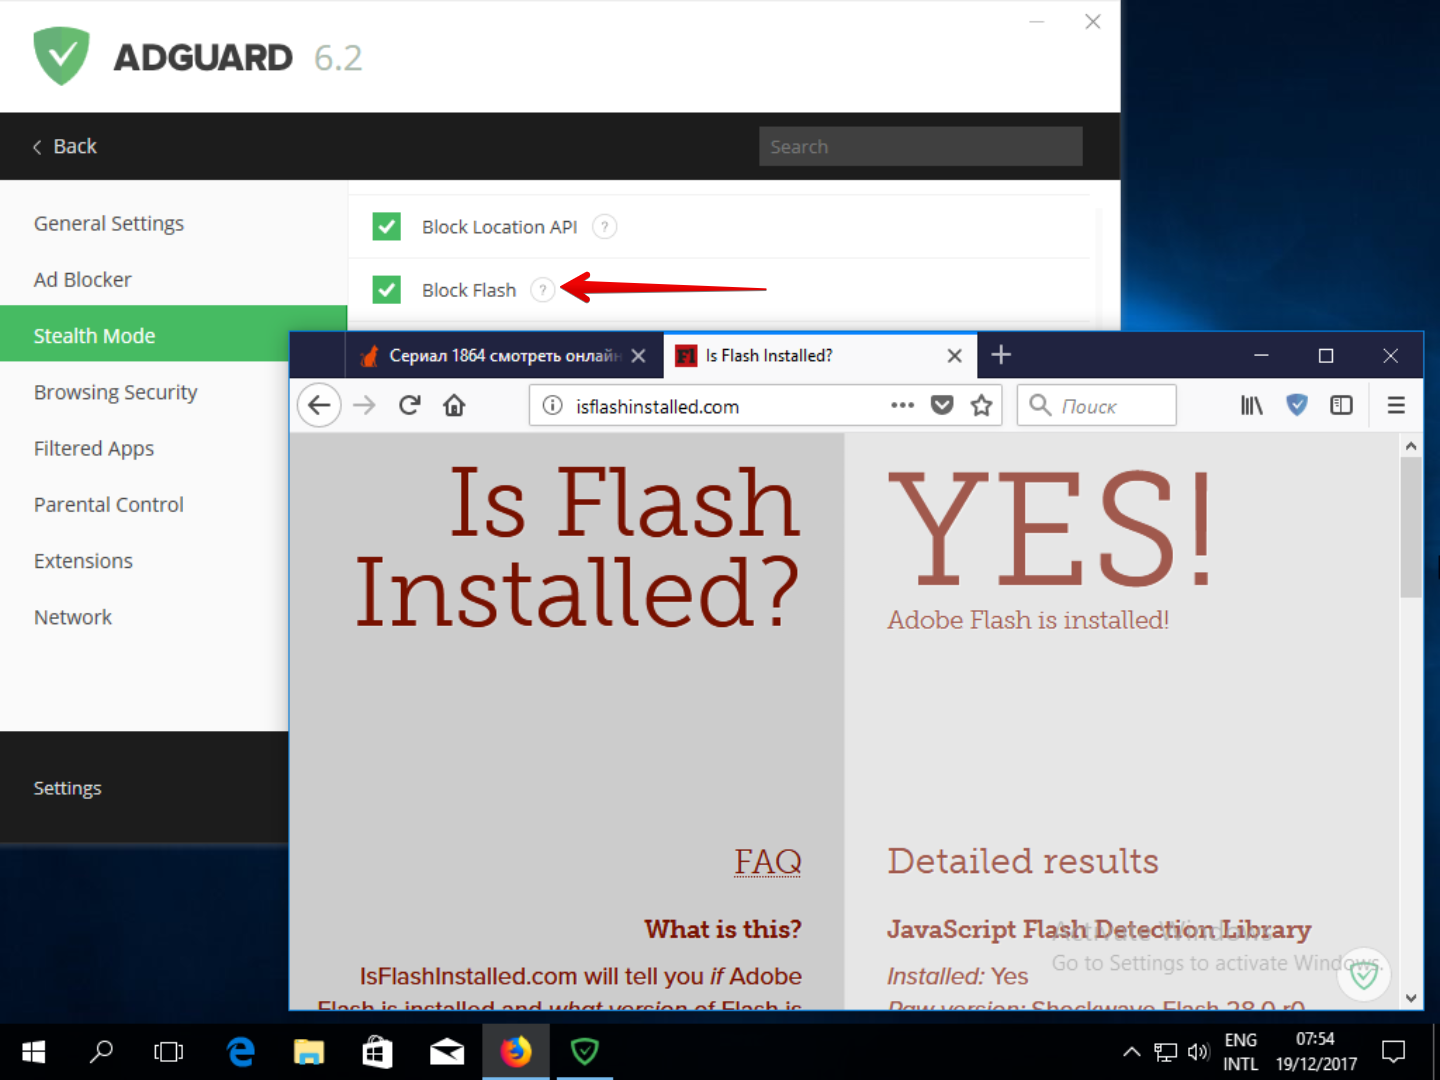
Task: Open the Firefox hamburger menu
Action: pyautogui.click(x=1395, y=405)
